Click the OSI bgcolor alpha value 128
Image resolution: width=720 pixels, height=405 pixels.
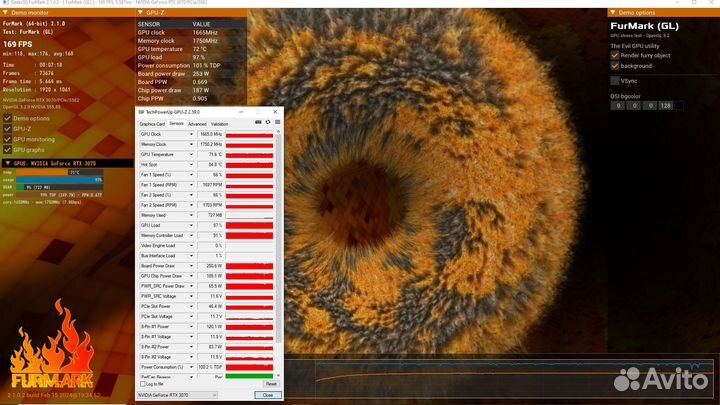pos(665,106)
